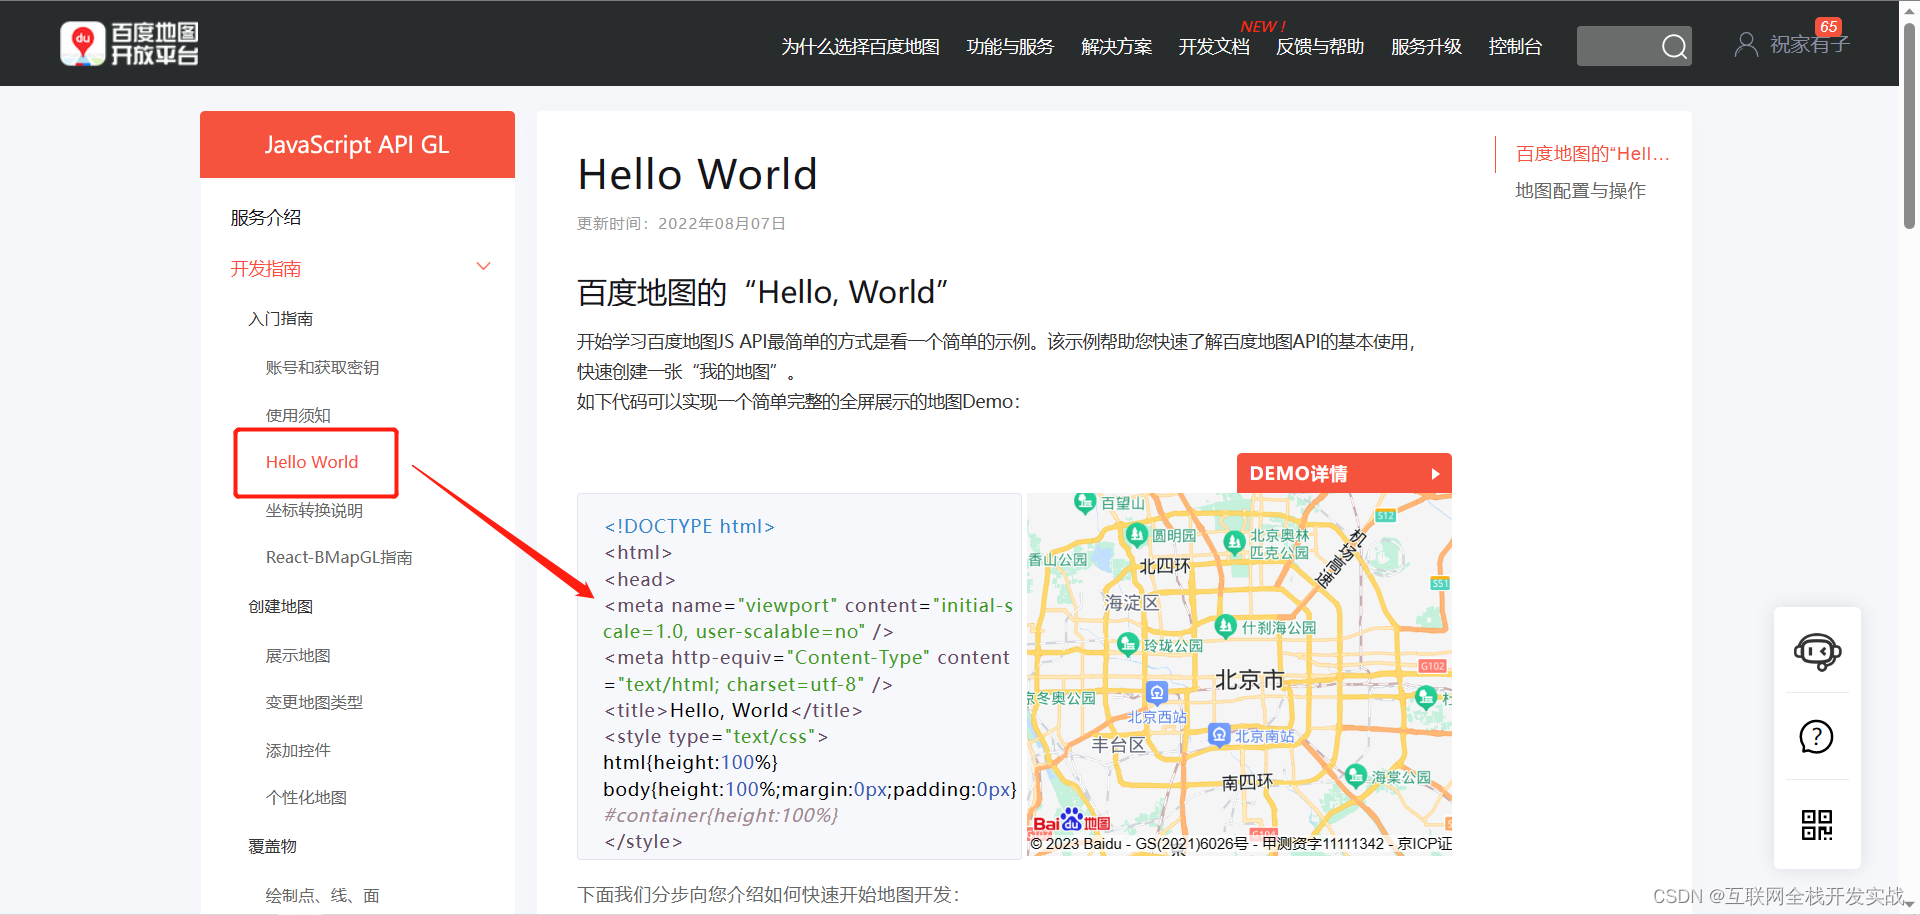Viewport: 1920px width, 915px height.
Task: Click the search magnifier icon
Action: [1674, 46]
